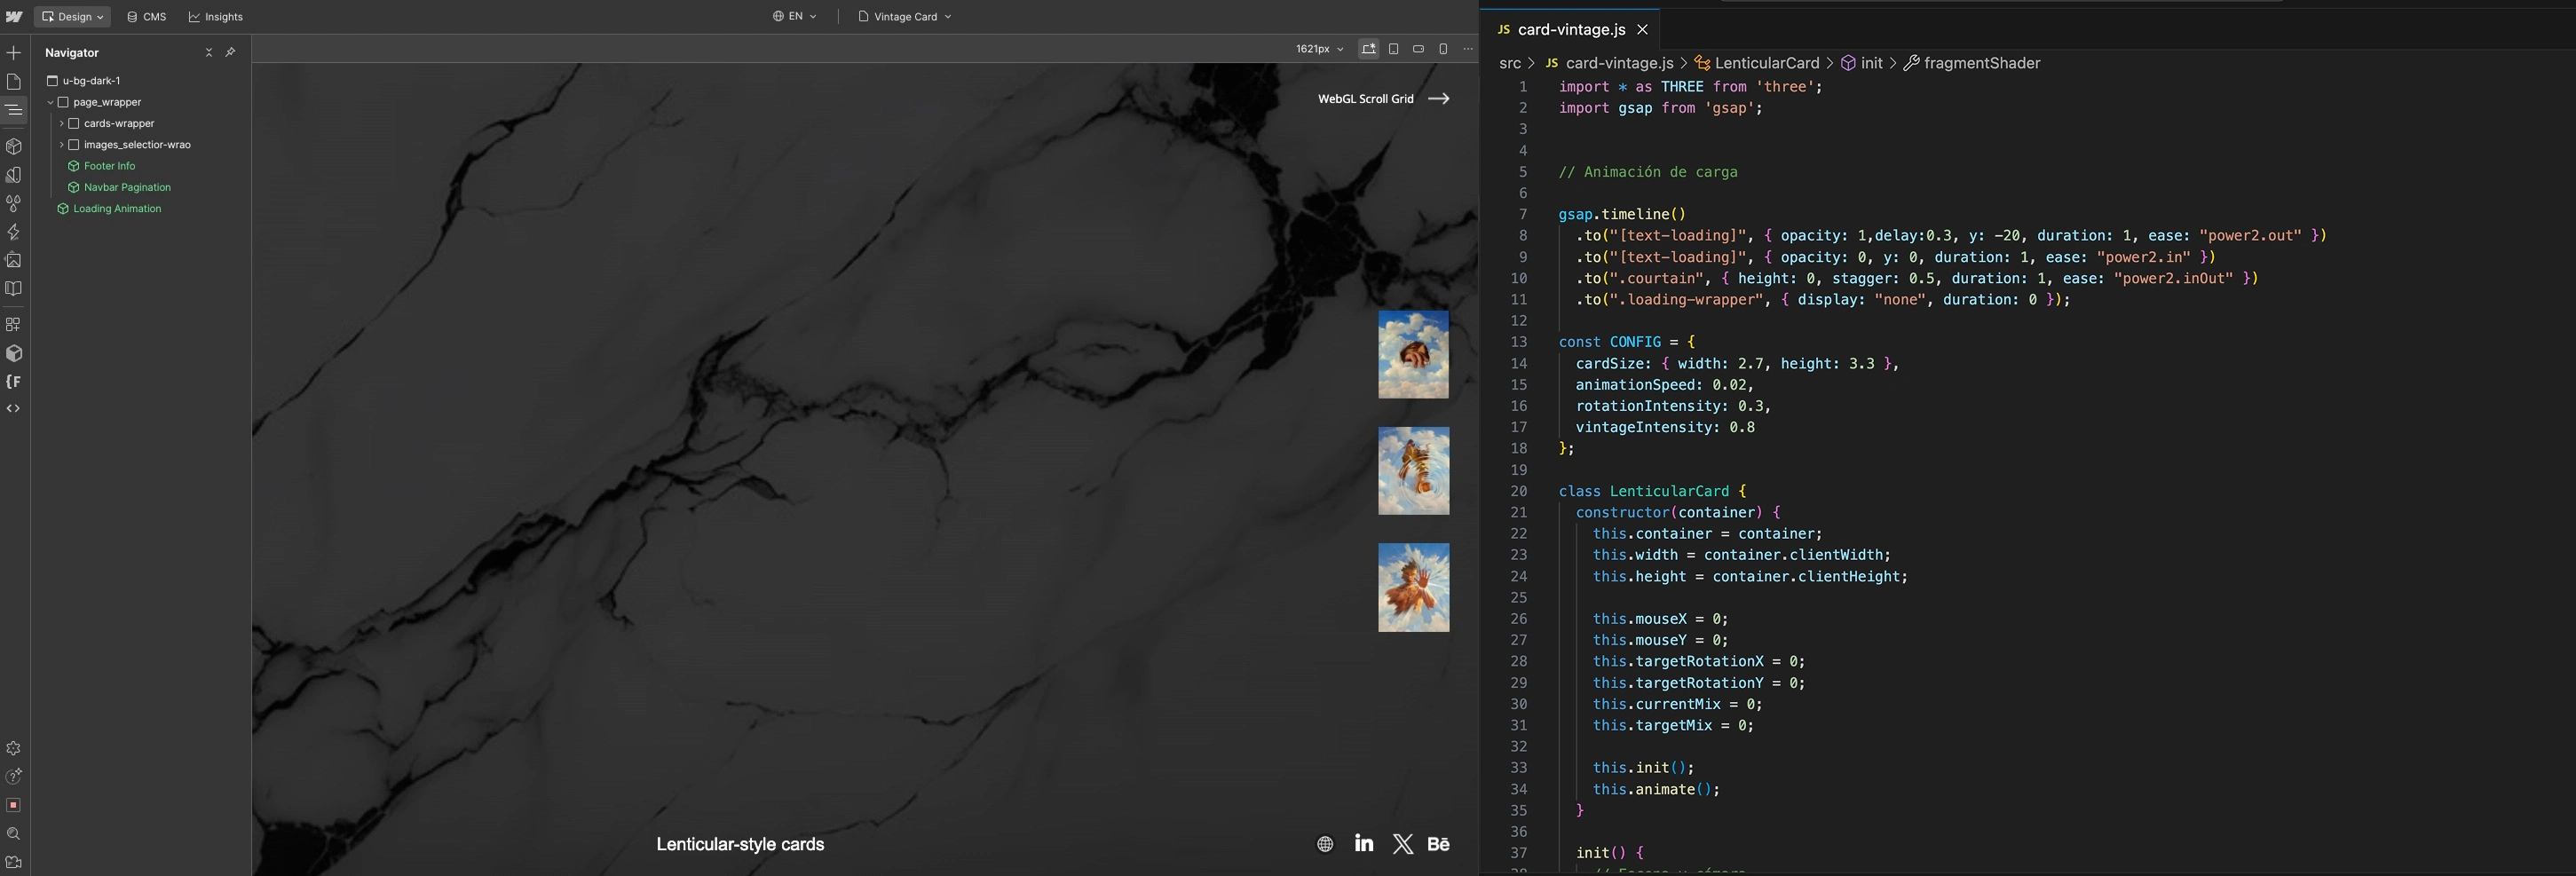Open the Add Elements panel
2576x876 pixels.
coord(13,53)
